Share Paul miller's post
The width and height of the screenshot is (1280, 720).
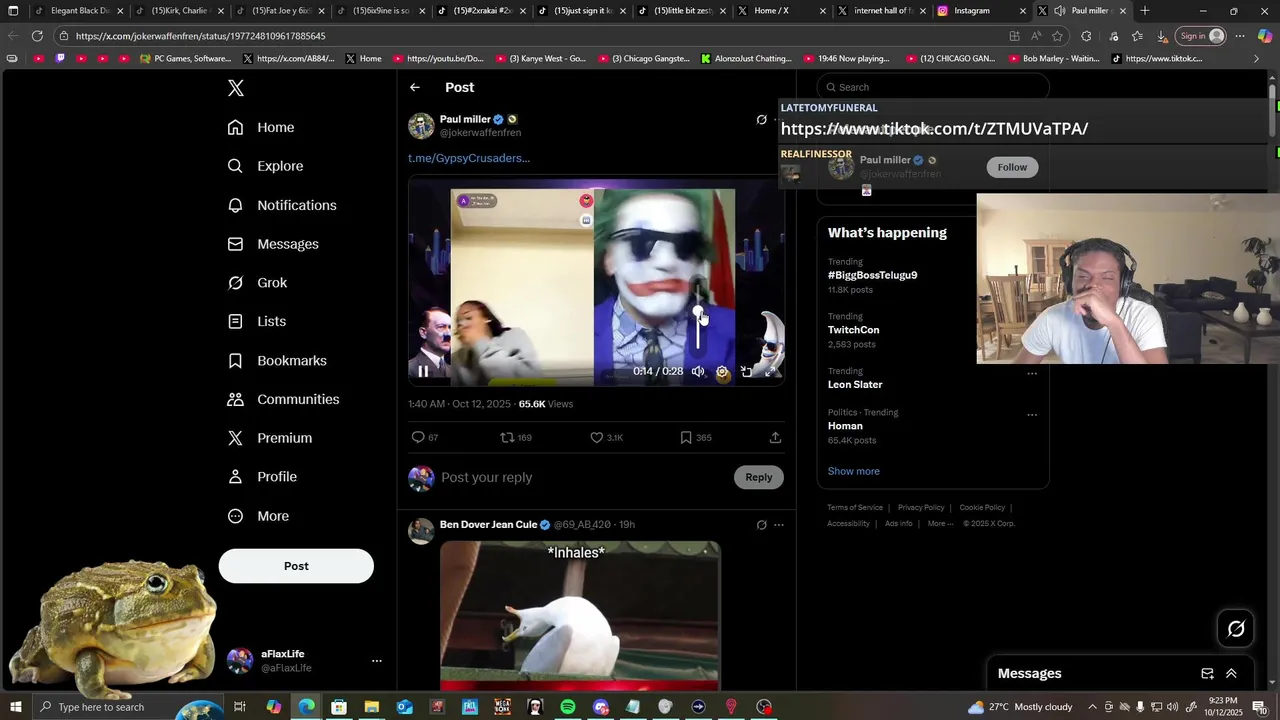(x=775, y=437)
